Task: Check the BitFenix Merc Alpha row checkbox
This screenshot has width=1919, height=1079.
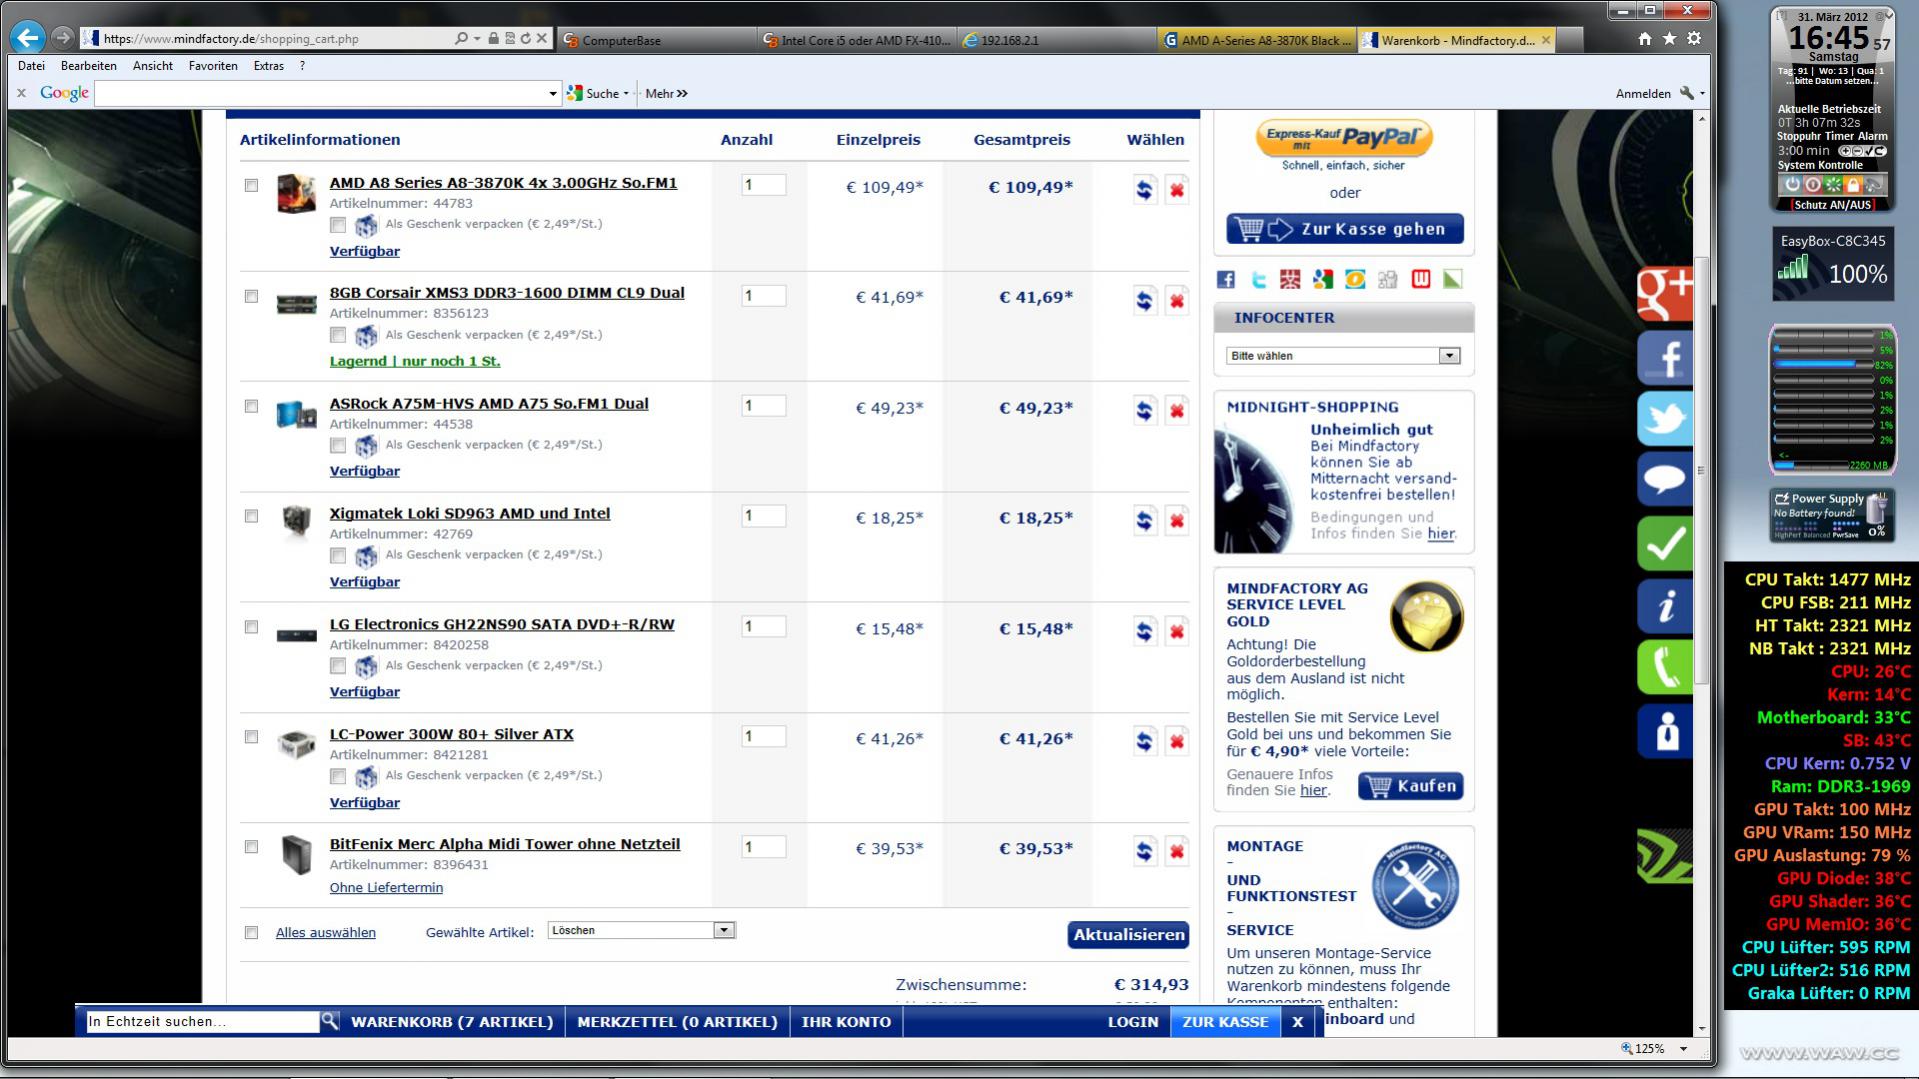Action: click(x=251, y=847)
